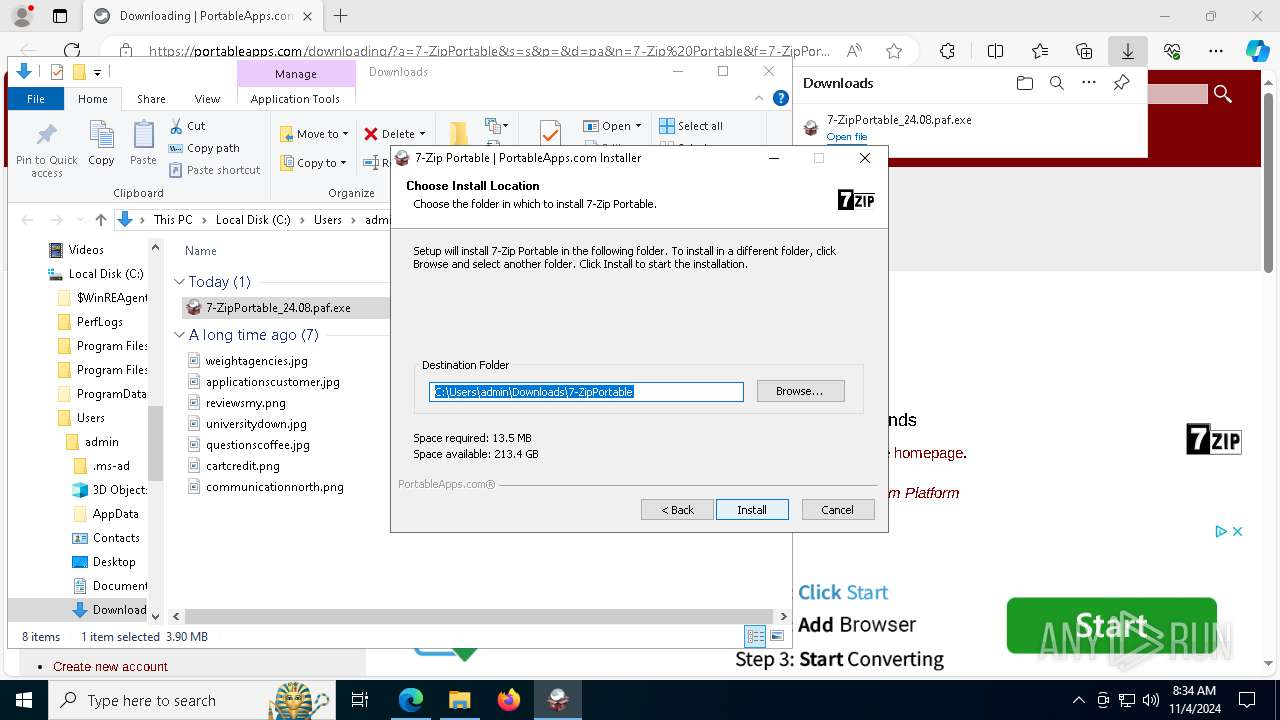Open the Windows Start menu
Image resolution: width=1280 pixels, height=720 pixels.
24,700
